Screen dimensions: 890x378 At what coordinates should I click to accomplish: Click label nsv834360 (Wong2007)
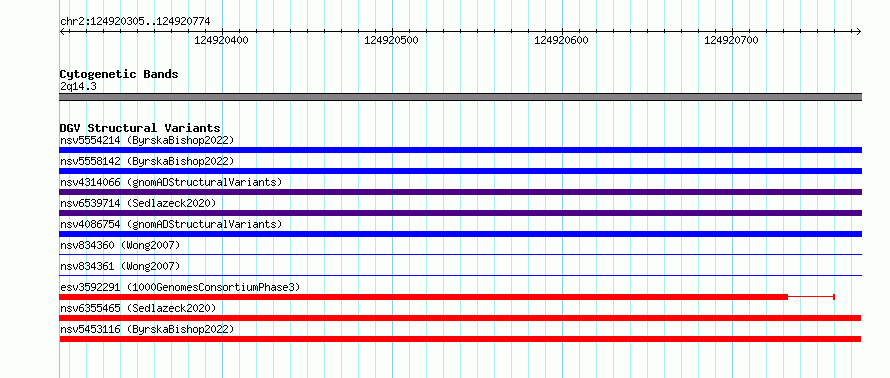click(x=120, y=245)
